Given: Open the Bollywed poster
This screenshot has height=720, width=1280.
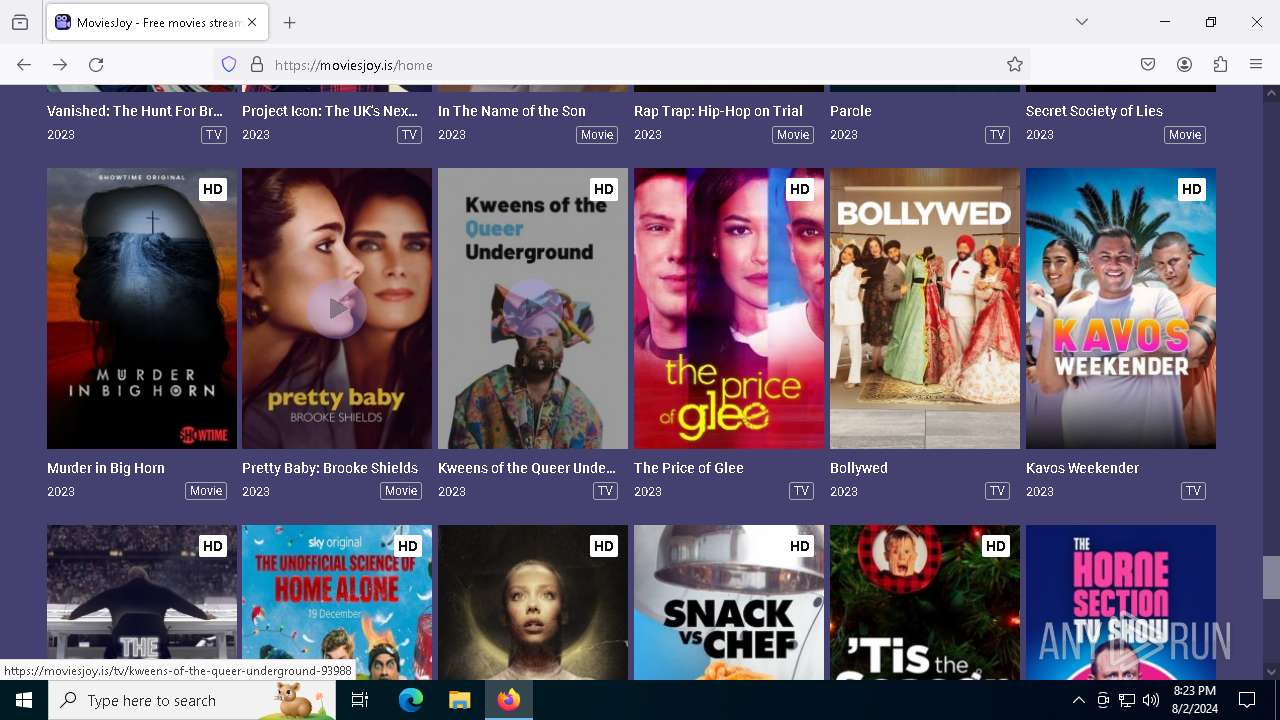Looking at the screenshot, I should click(925, 308).
